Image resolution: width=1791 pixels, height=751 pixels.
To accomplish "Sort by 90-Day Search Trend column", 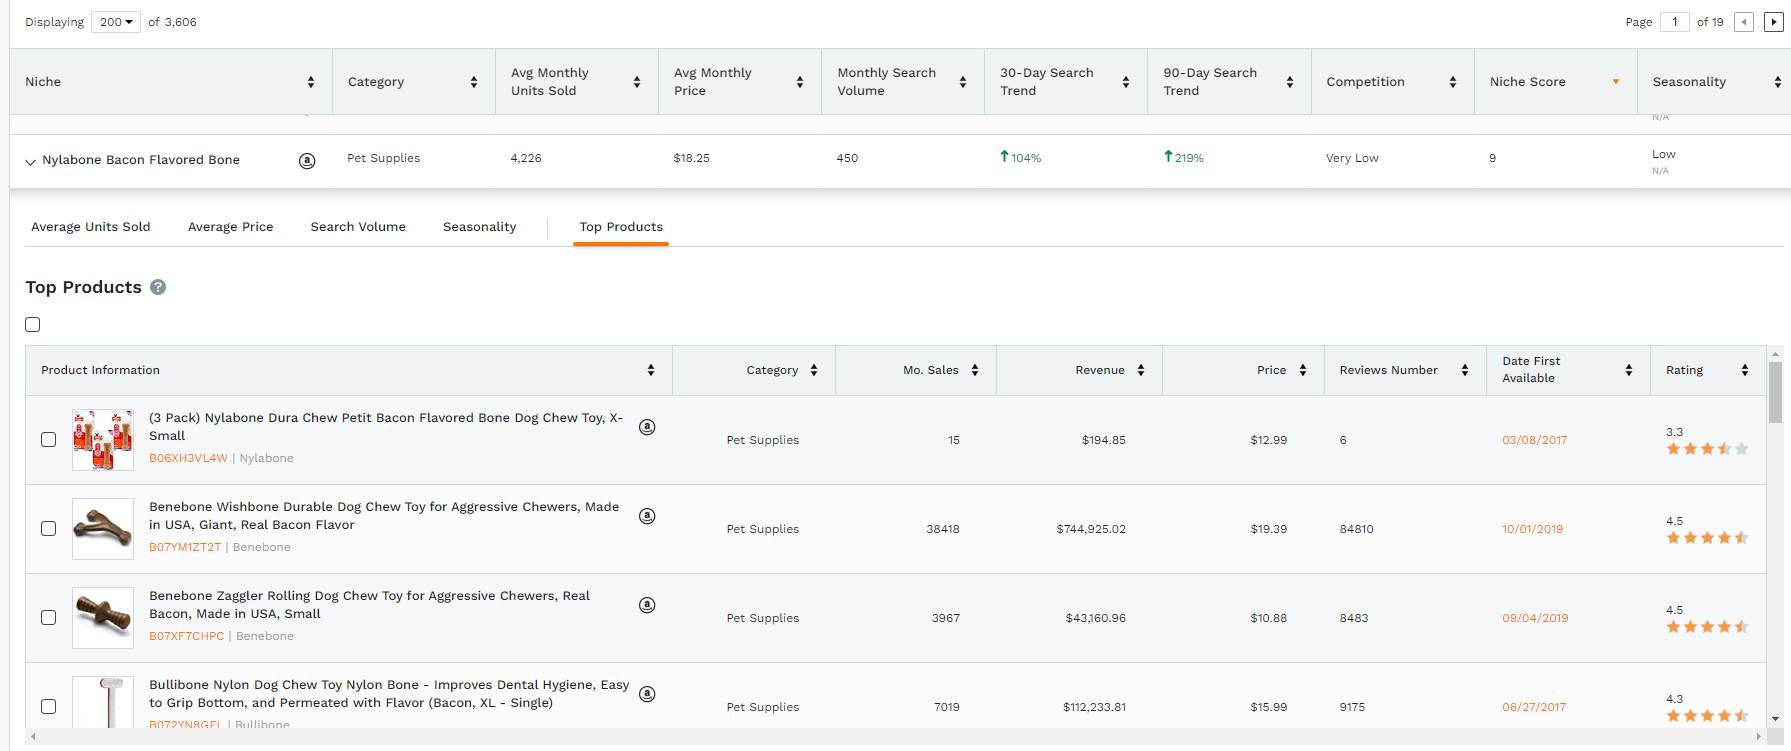I will [1290, 82].
